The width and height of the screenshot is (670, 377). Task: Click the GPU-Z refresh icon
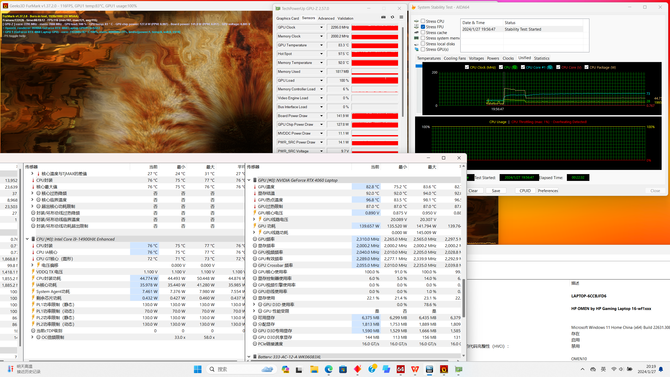point(392,18)
